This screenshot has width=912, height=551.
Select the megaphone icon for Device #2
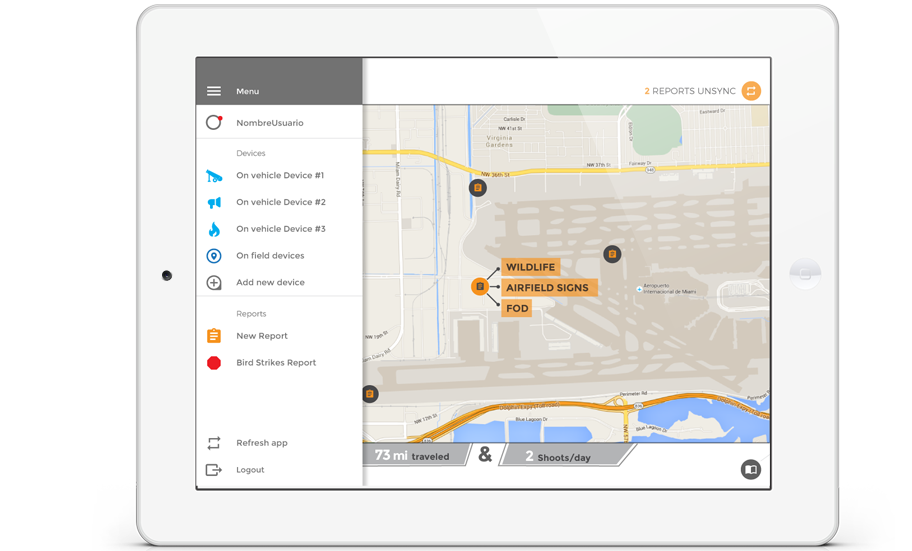coord(214,202)
